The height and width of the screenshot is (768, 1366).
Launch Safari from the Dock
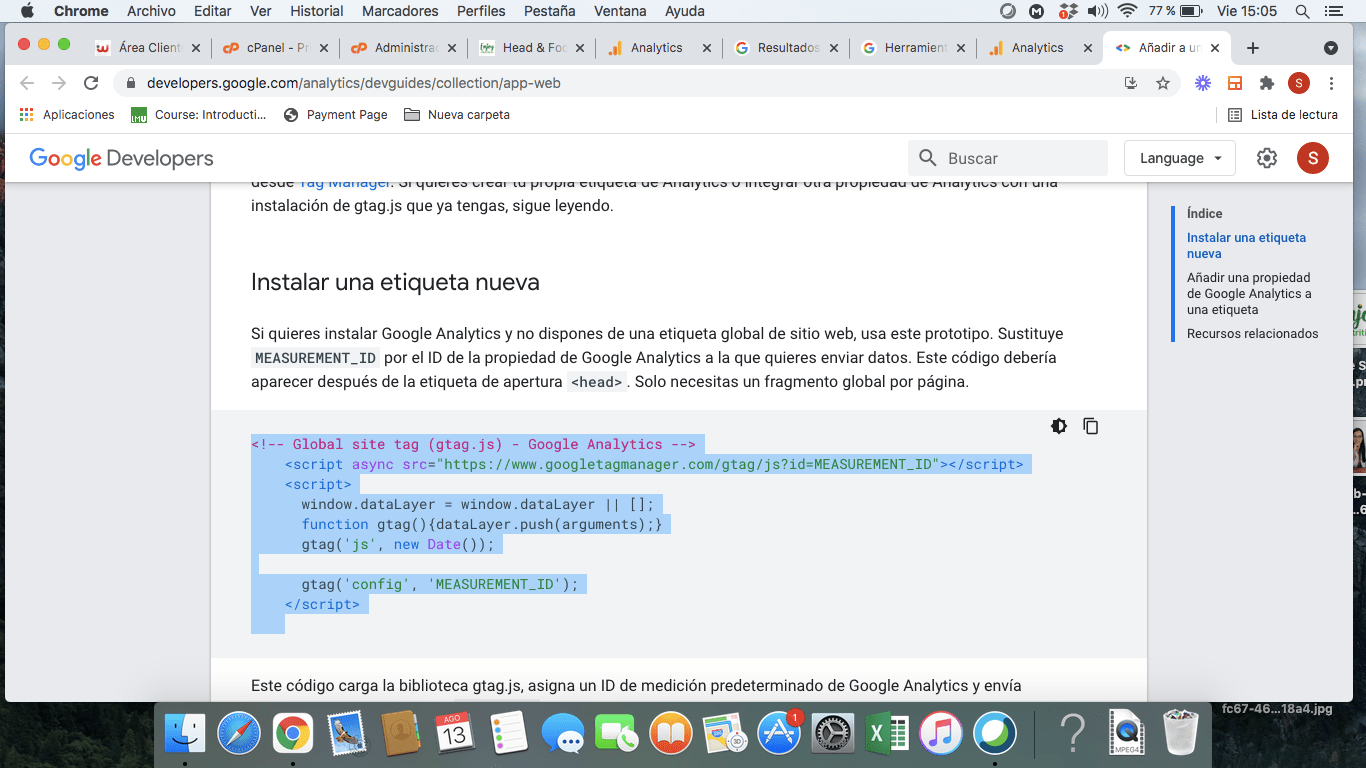[x=238, y=734]
